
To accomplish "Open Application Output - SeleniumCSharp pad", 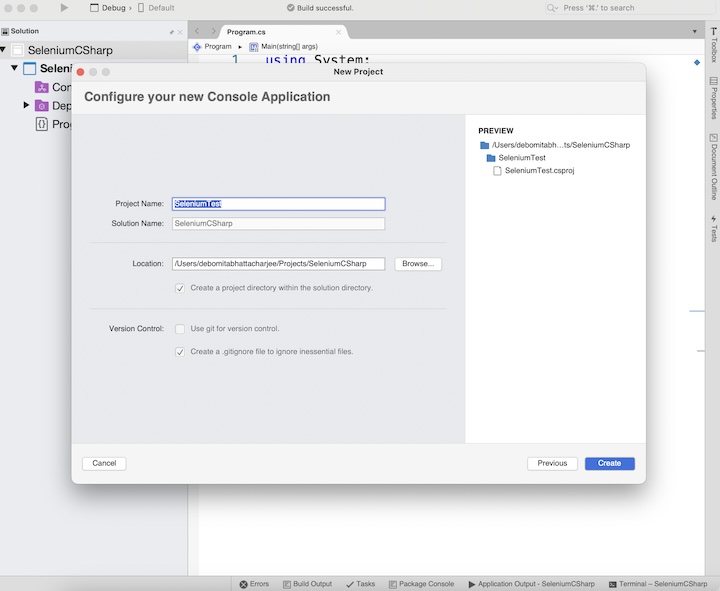I will click(531, 584).
